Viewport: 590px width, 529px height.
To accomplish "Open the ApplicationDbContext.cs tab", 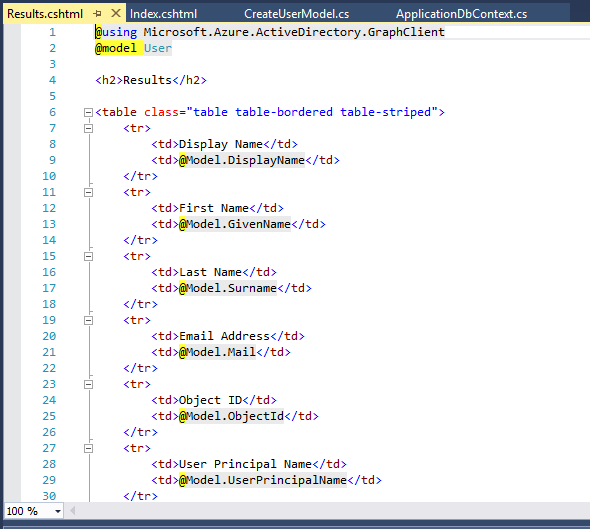I will (461, 14).
